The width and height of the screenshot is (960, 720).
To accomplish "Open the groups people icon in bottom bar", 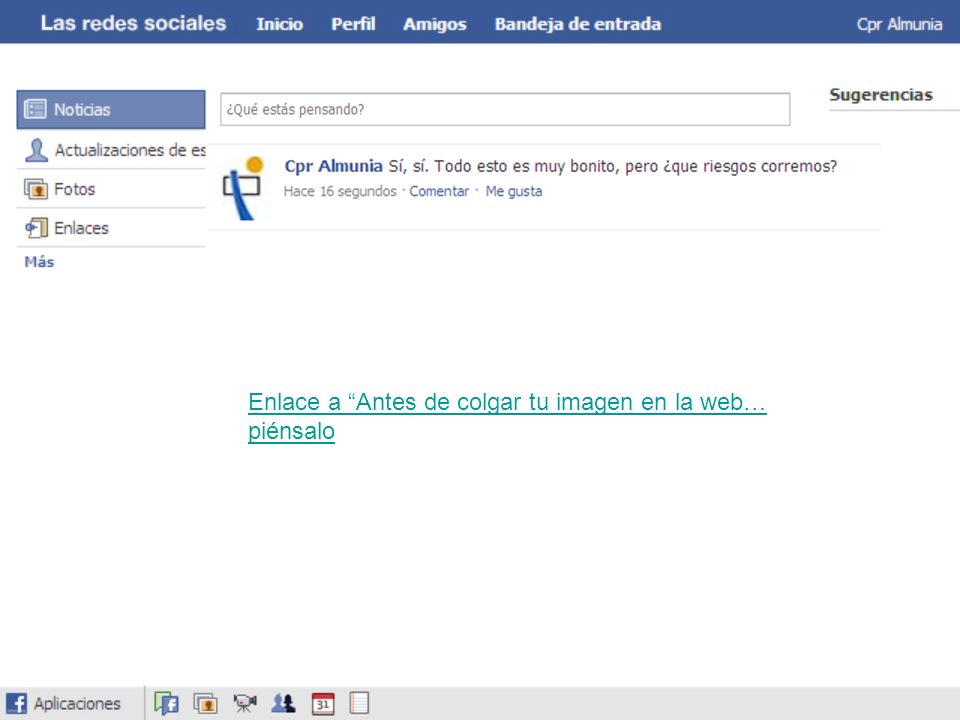I will tap(283, 703).
